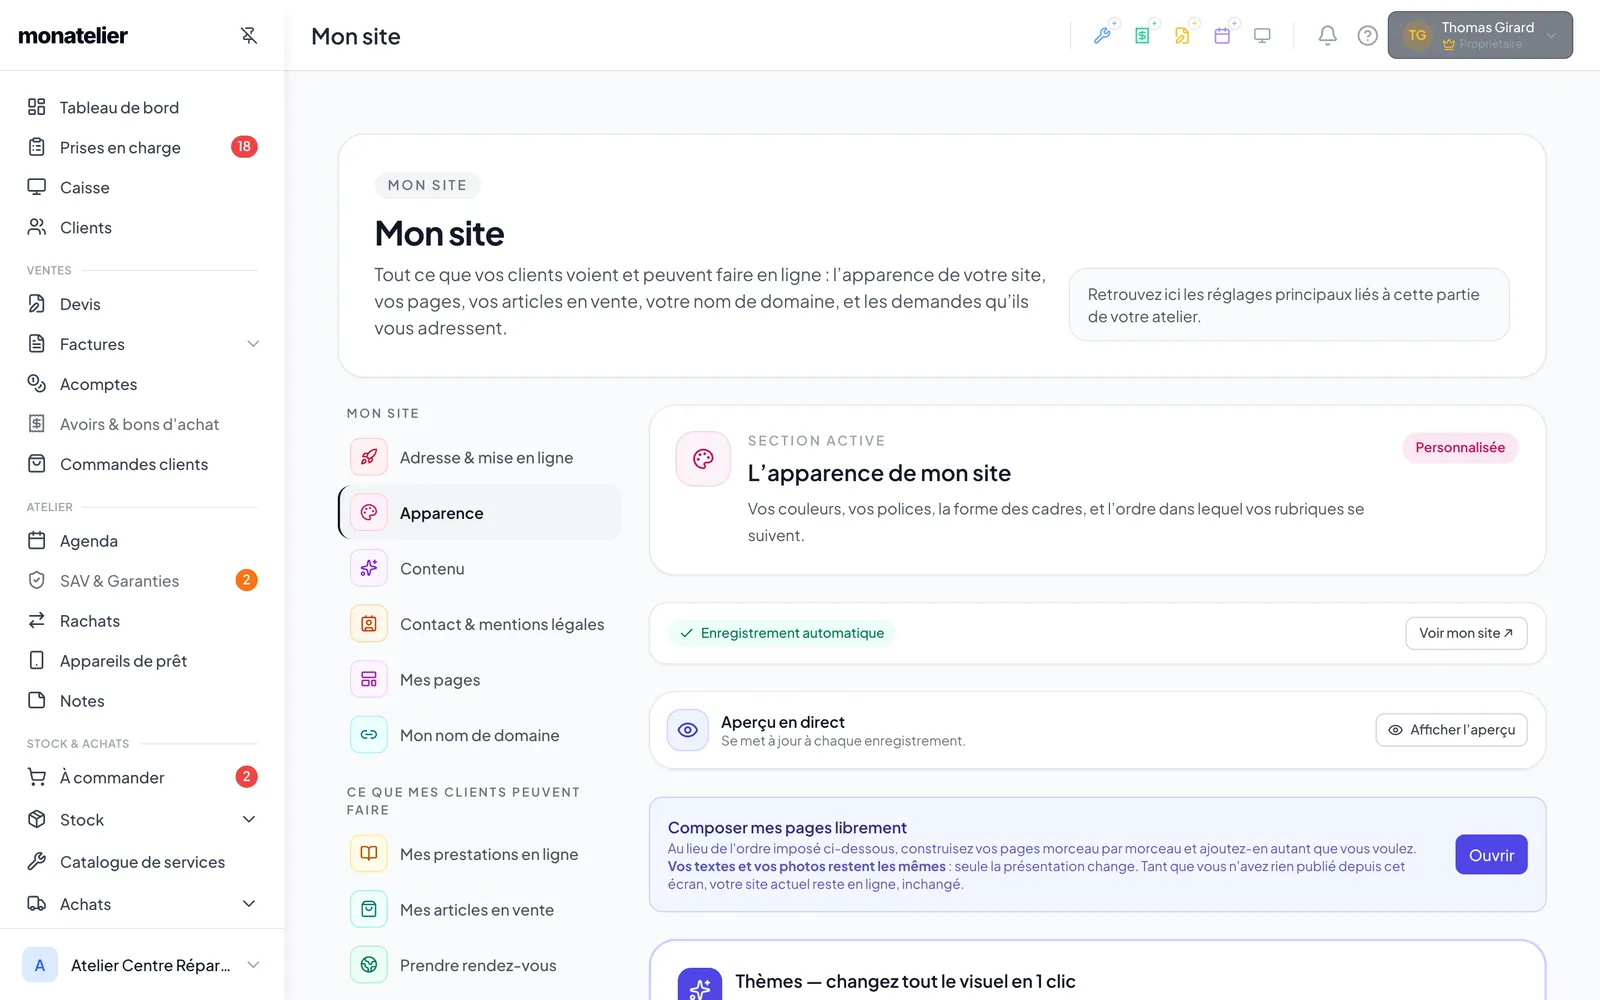Open Devis in Ventes section
This screenshot has width=1600, height=1000.
[x=142, y=304]
